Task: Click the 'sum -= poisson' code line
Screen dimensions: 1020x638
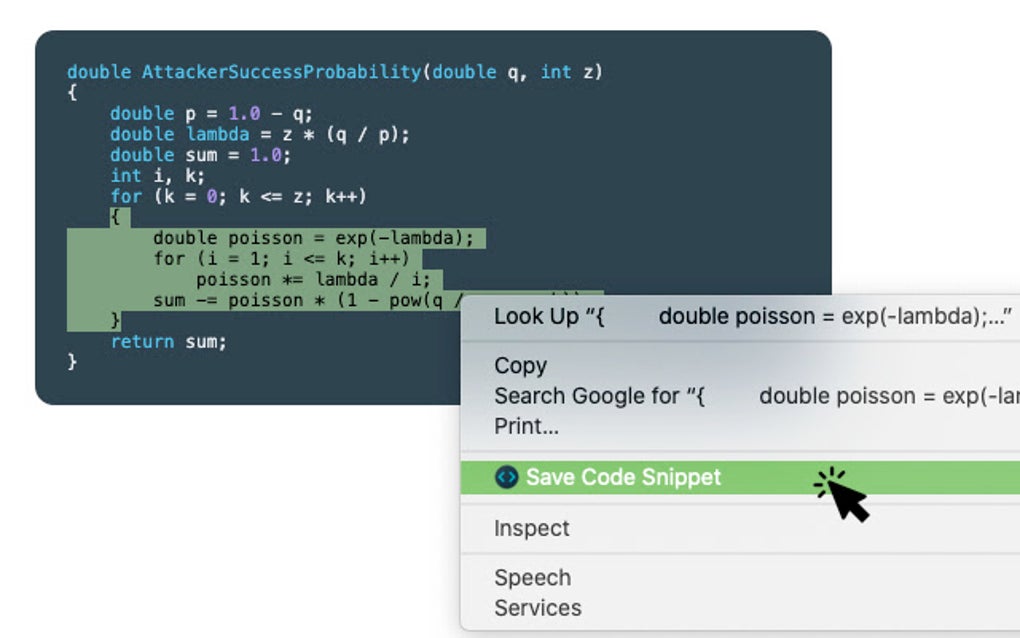Action: click(306, 300)
